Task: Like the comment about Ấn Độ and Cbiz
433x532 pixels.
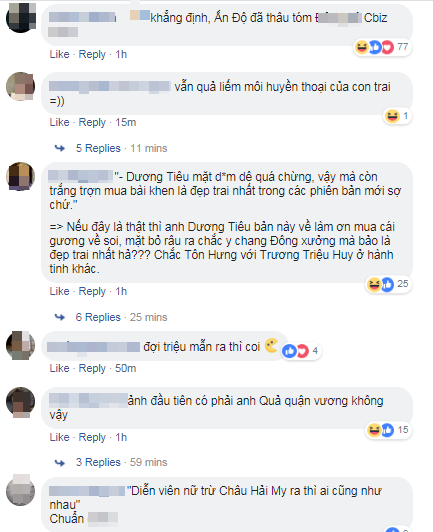Action: 59,54
